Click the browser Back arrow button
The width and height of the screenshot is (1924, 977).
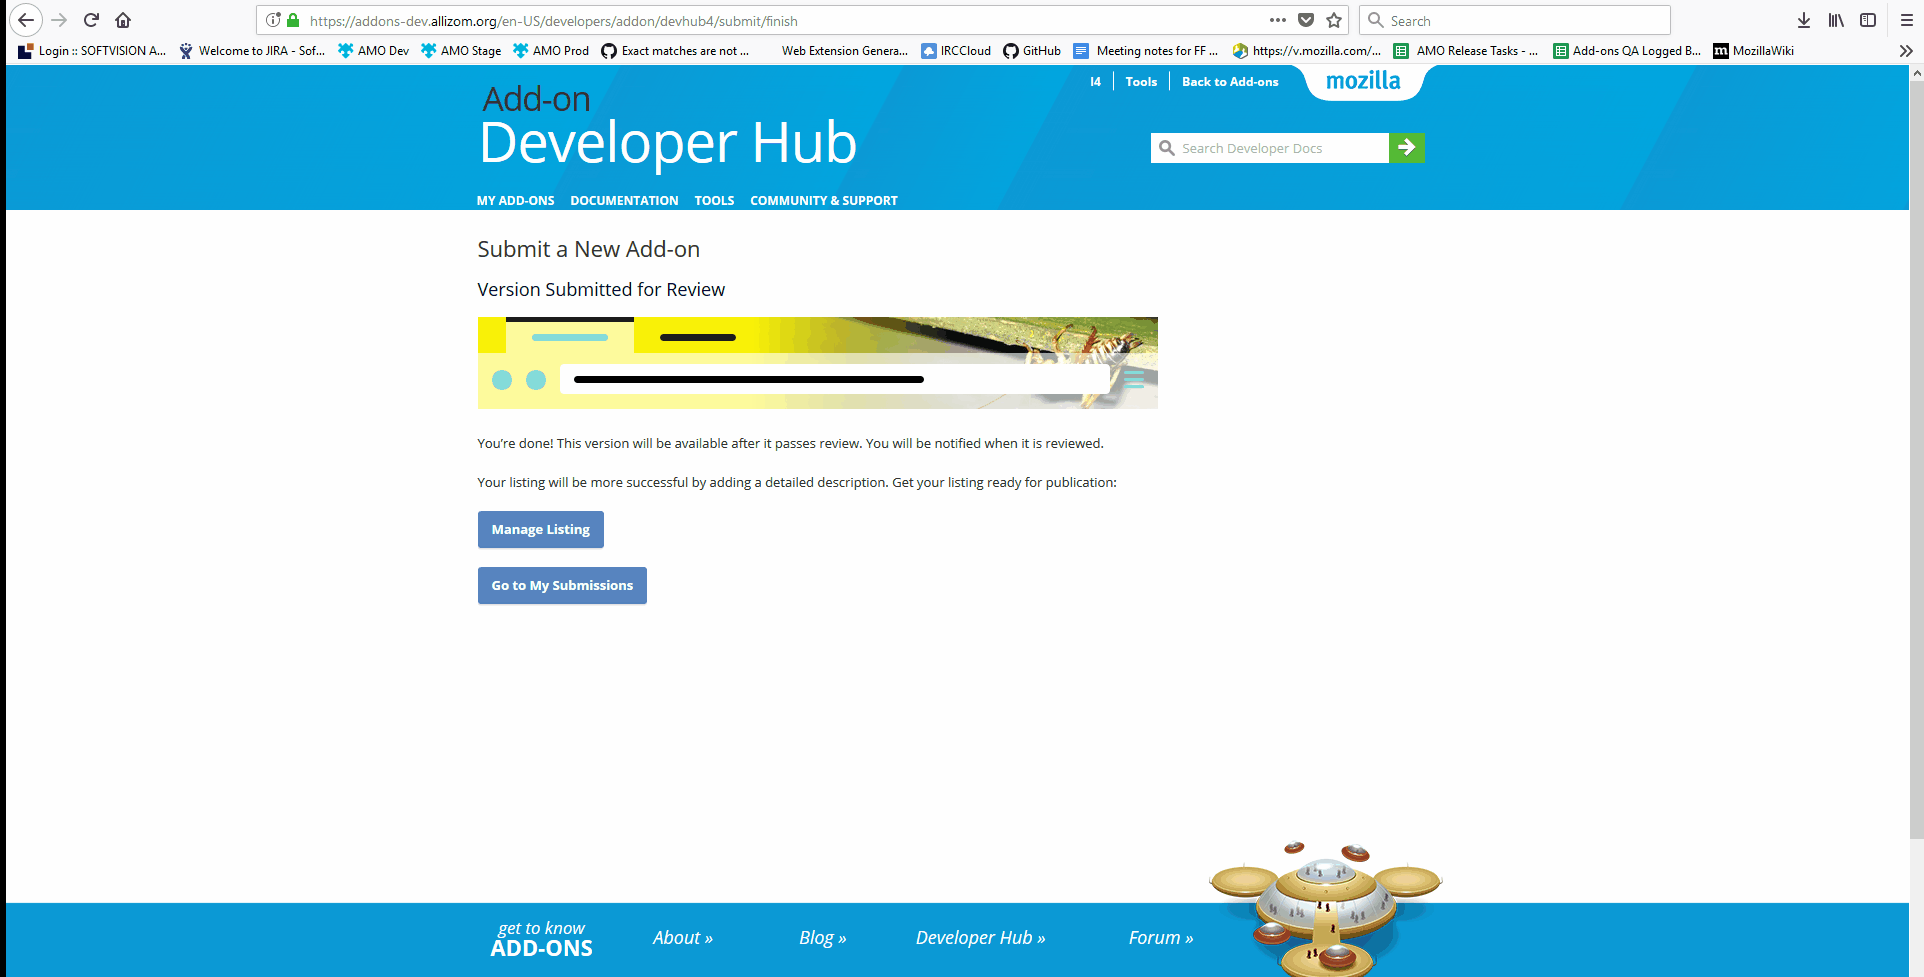[x=26, y=20]
